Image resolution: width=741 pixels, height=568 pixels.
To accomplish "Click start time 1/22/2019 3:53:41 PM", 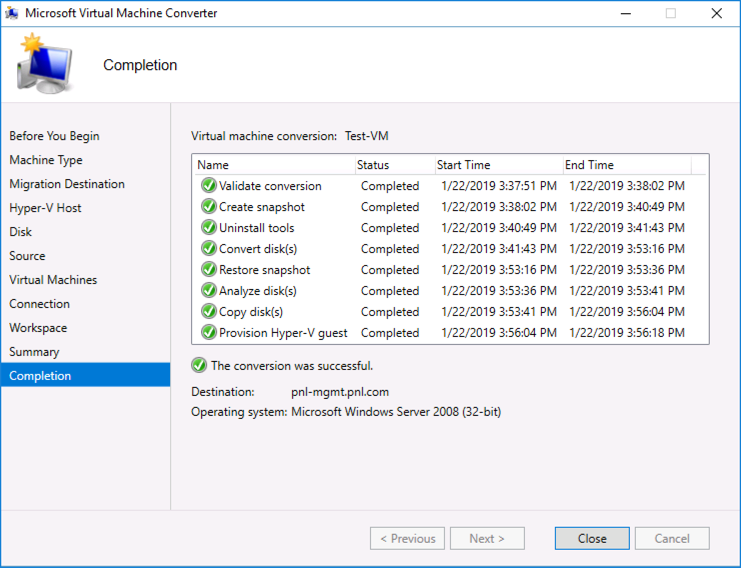I will click(x=499, y=311).
